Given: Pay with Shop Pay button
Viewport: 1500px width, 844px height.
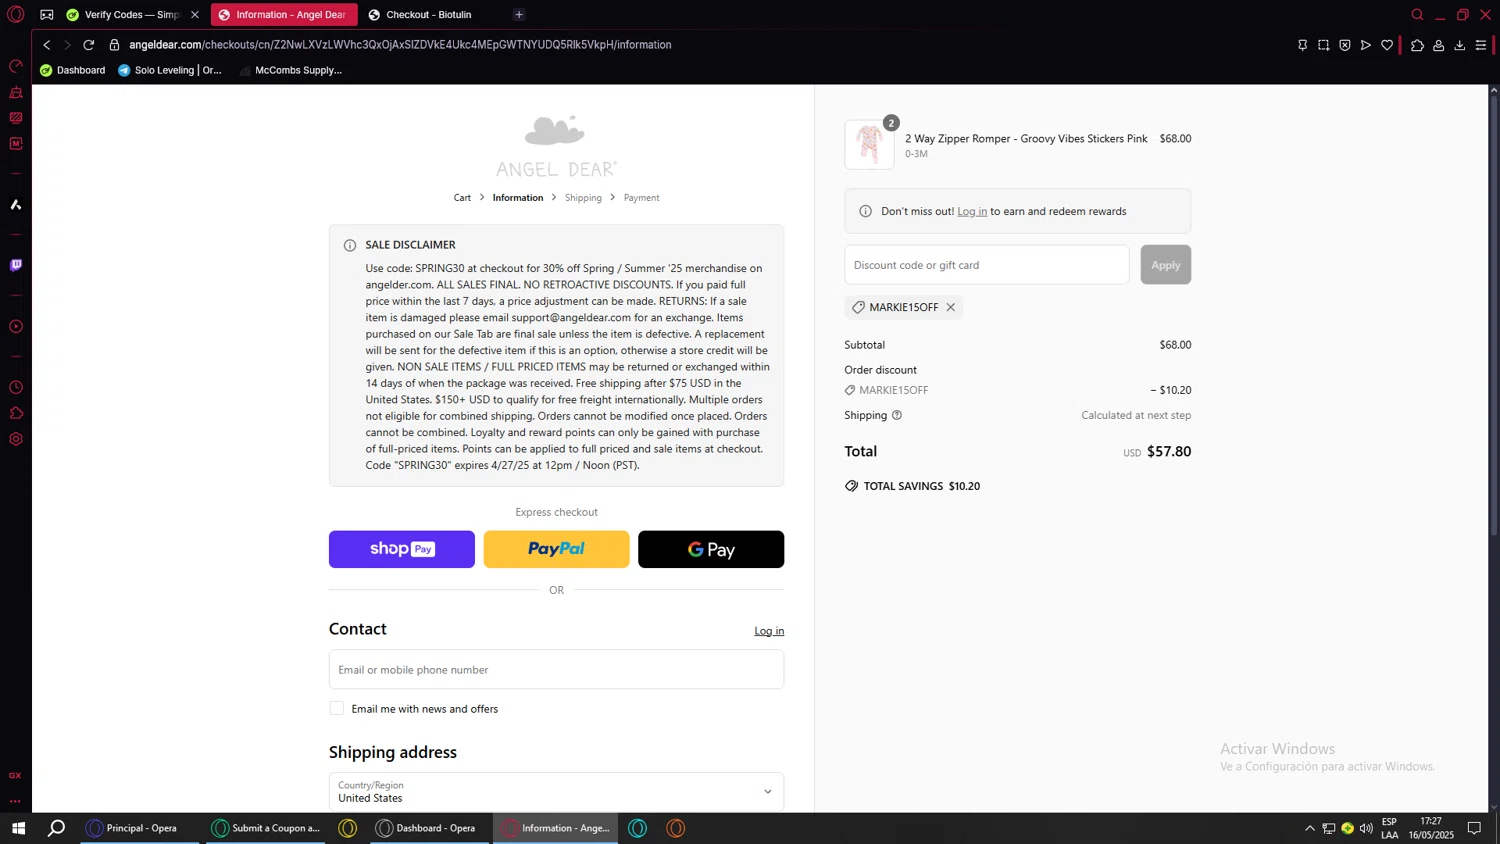Looking at the screenshot, I should click(x=402, y=549).
